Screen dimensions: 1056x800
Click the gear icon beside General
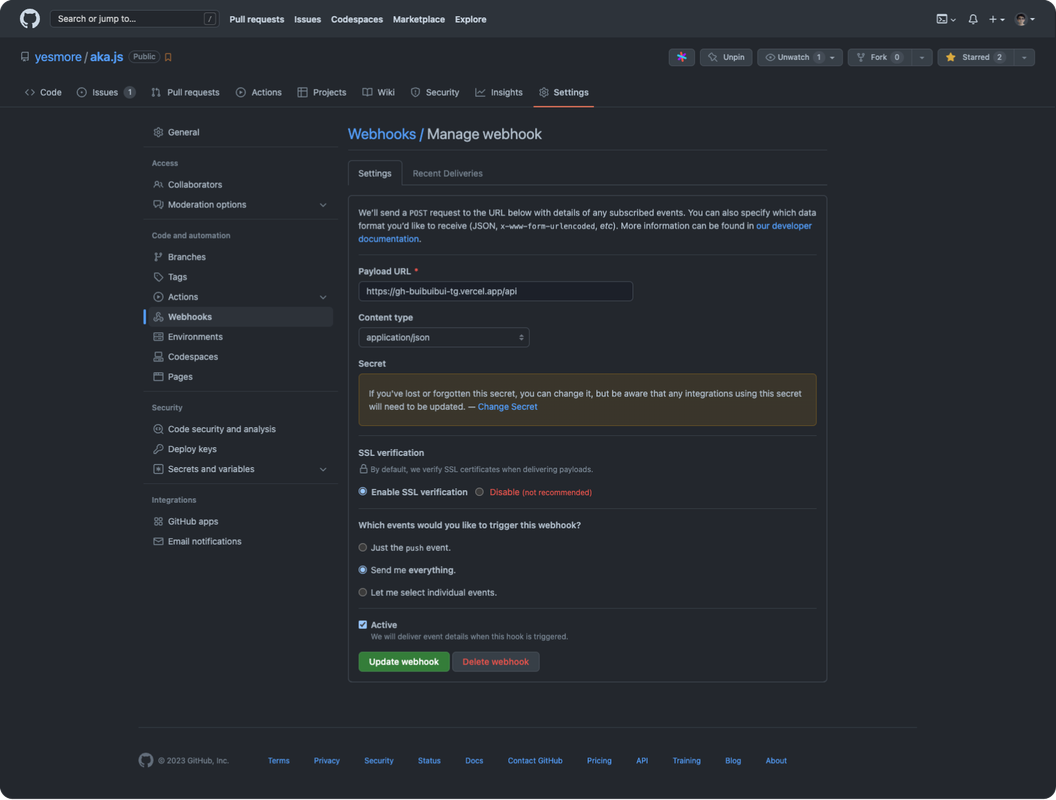point(158,133)
